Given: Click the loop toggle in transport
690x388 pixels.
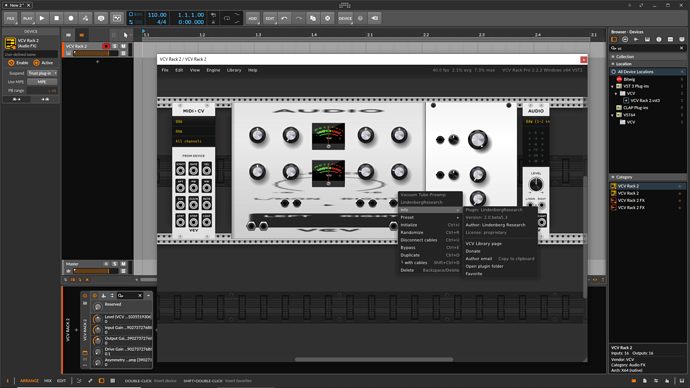Looking at the screenshot, I should point(227,18).
